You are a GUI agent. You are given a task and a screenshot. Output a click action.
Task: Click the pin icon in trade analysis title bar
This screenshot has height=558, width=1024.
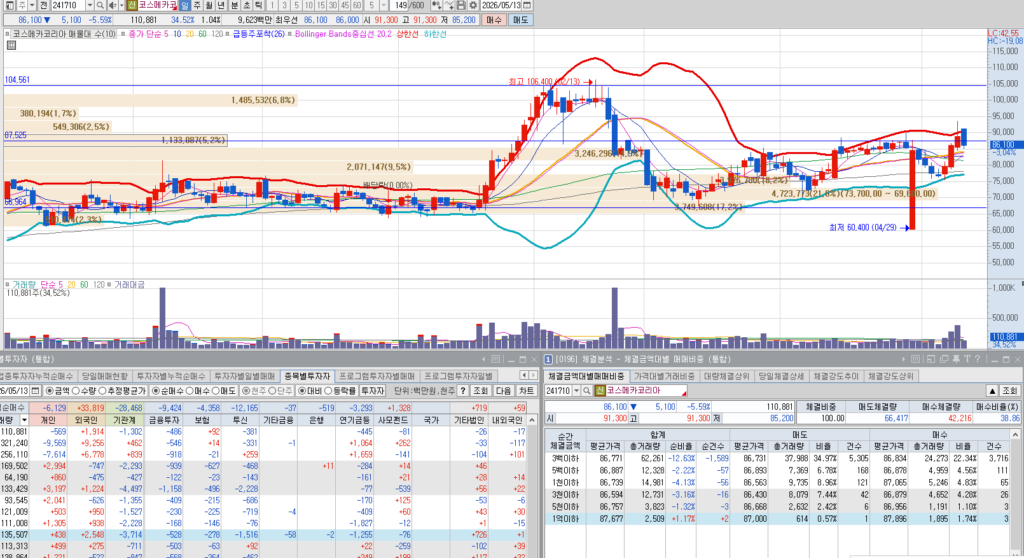tap(955, 359)
